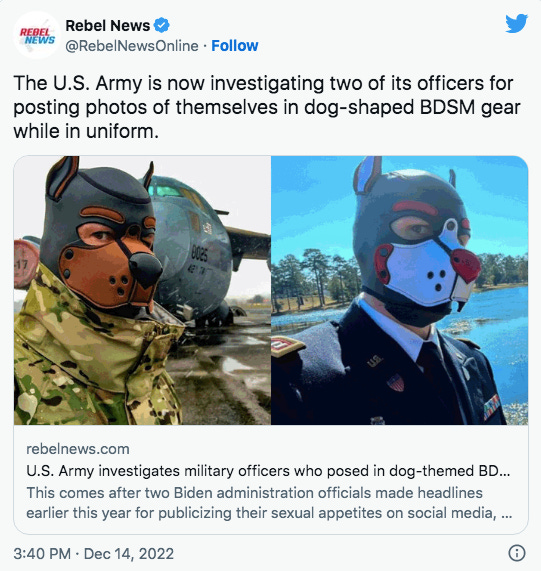
Task: Open the 3:40 PM Dec 14, 2022 timestamp
Action: [x=94, y=554]
